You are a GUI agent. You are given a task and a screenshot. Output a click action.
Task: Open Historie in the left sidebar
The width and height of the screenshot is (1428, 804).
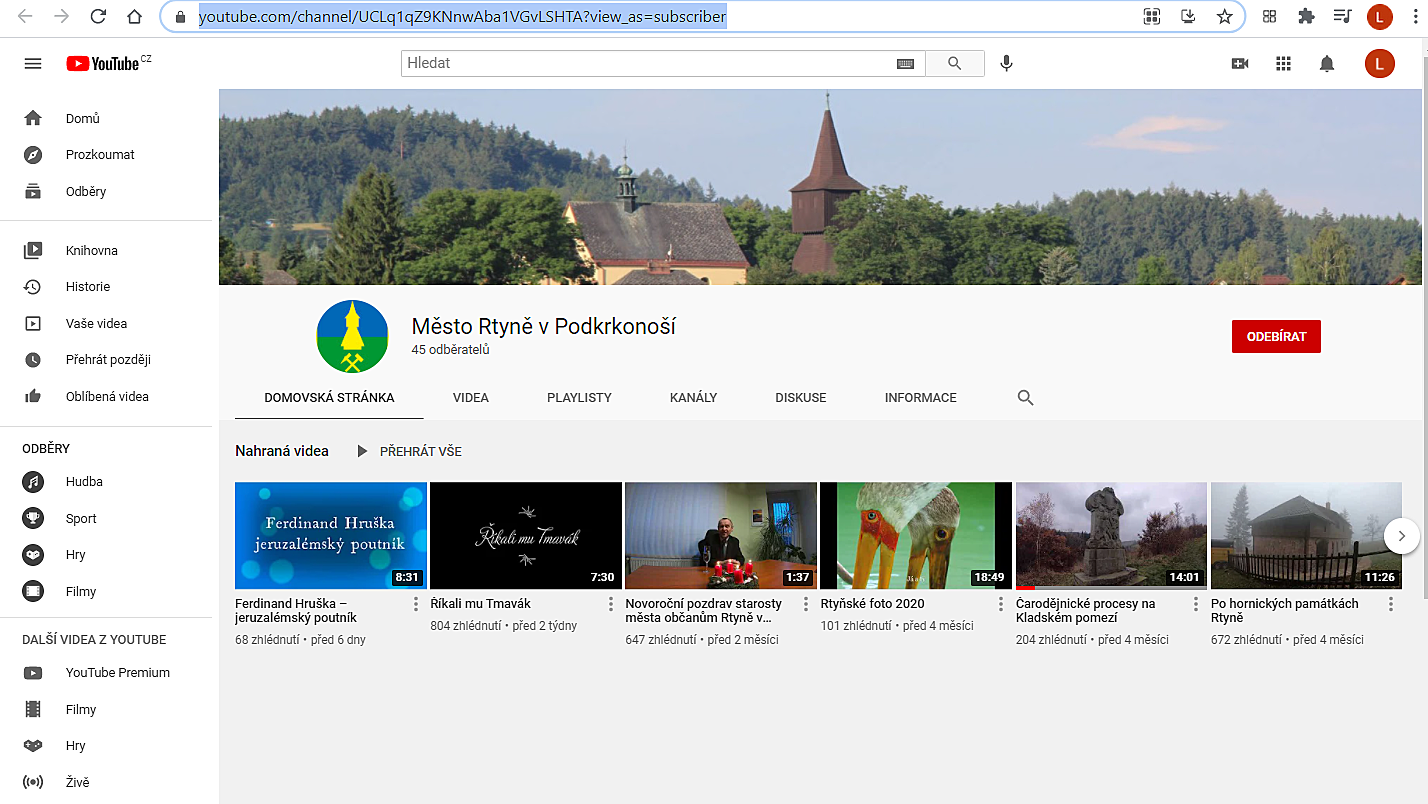tap(88, 287)
